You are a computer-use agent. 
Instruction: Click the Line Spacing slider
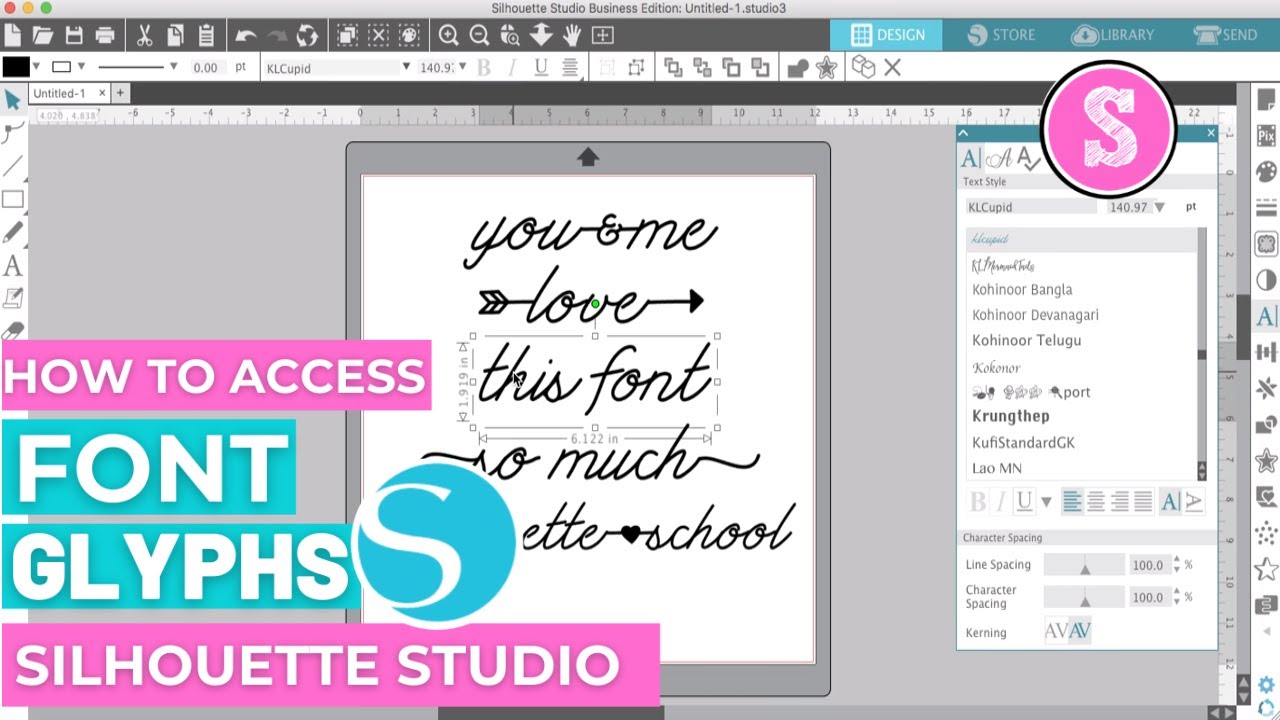[x=1084, y=565]
